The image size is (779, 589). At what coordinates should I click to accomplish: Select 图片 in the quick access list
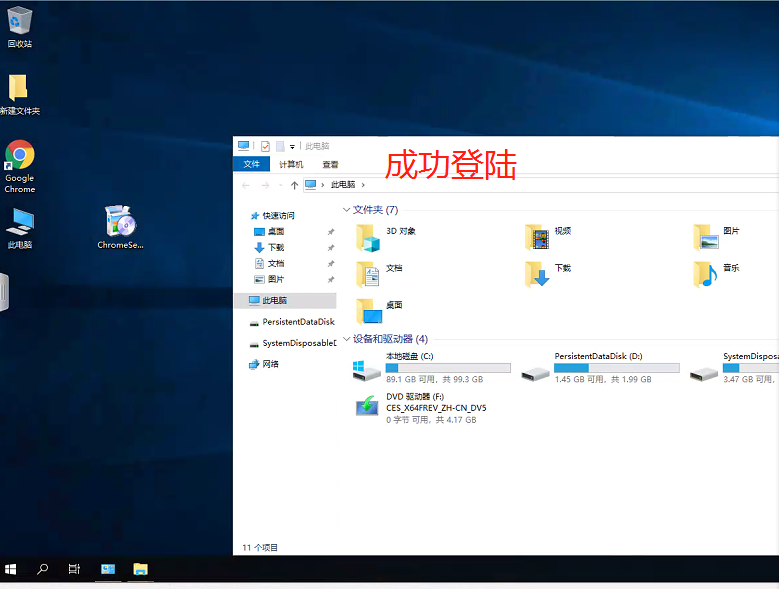[x=276, y=279]
